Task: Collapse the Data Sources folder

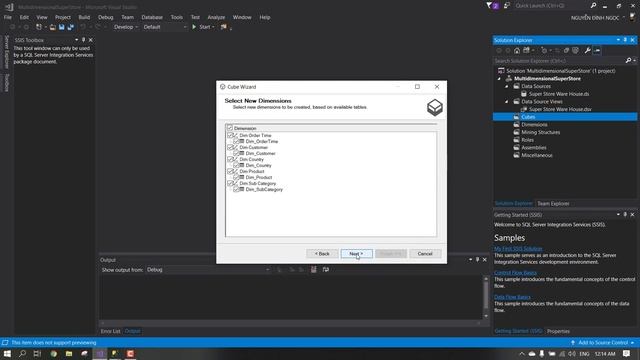Action: (x=507, y=87)
